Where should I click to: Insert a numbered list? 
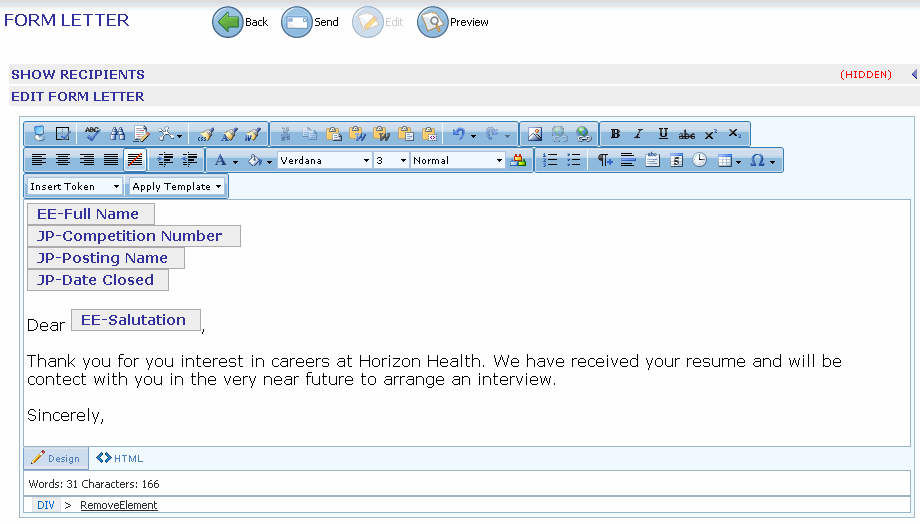[x=550, y=160]
